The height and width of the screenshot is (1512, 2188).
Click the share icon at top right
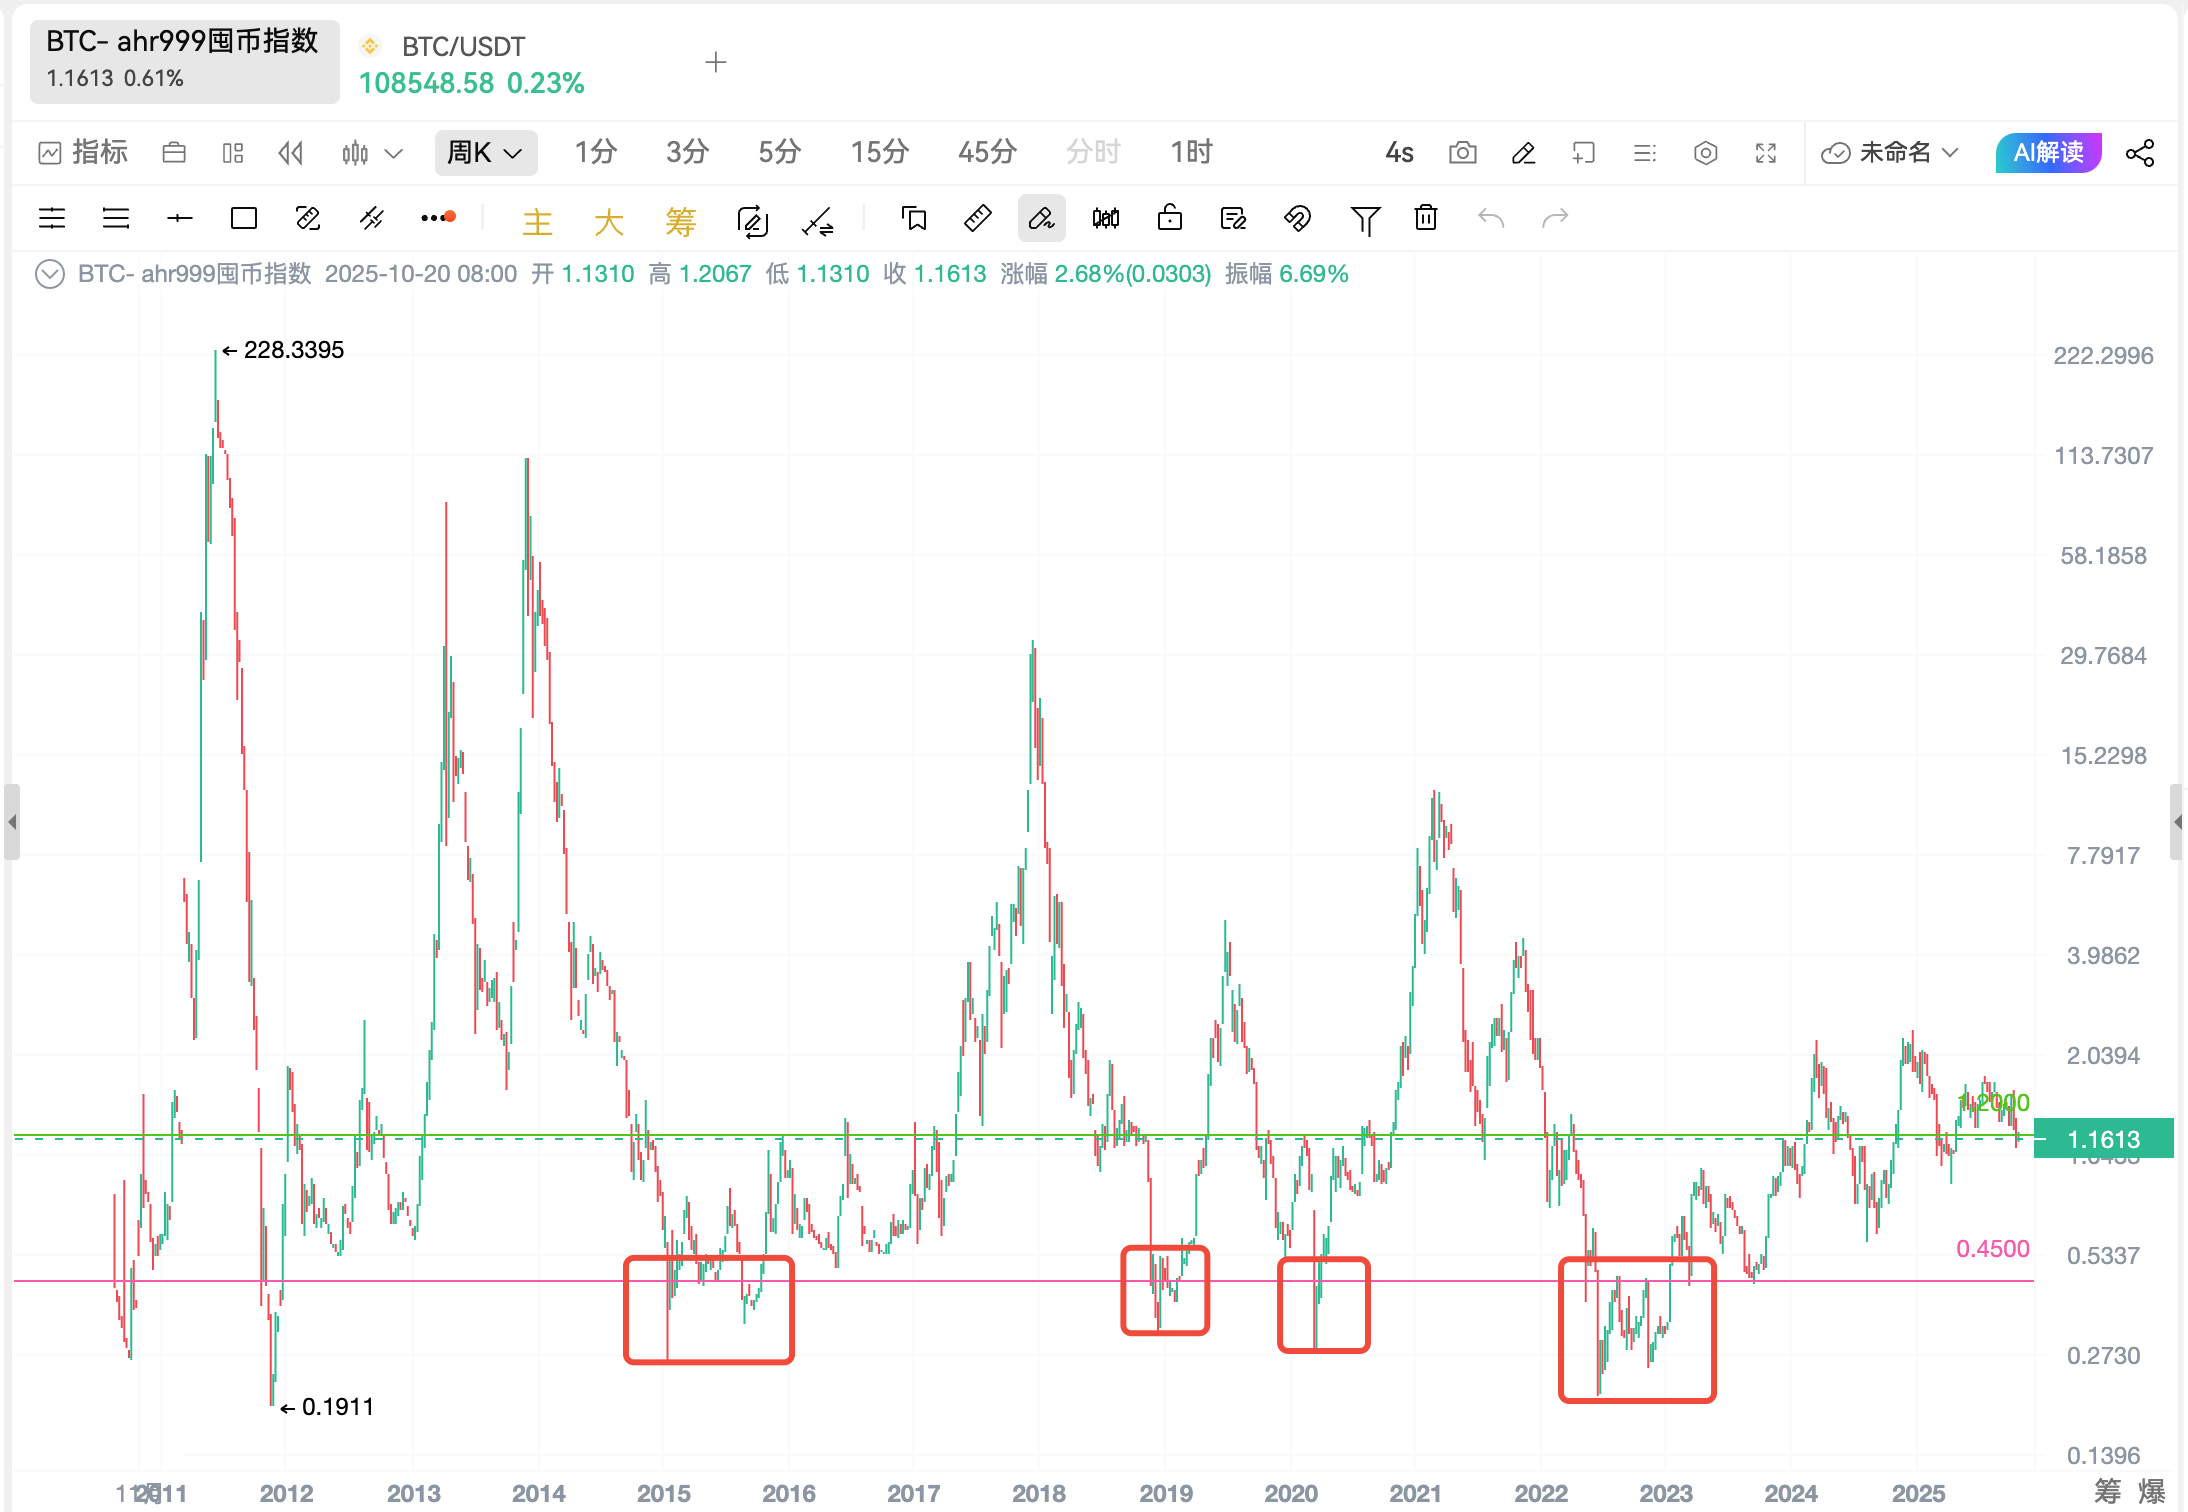pyautogui.click(x=2140, y=153)
